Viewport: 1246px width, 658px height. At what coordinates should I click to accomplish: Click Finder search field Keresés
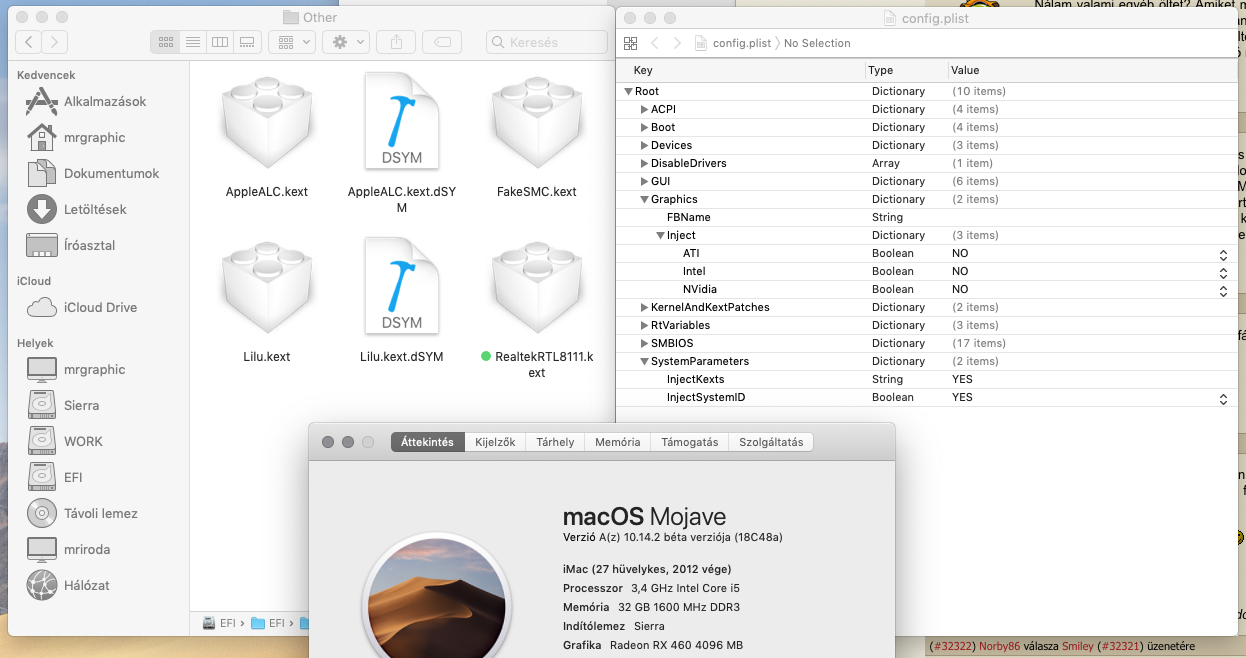point(547,42)
